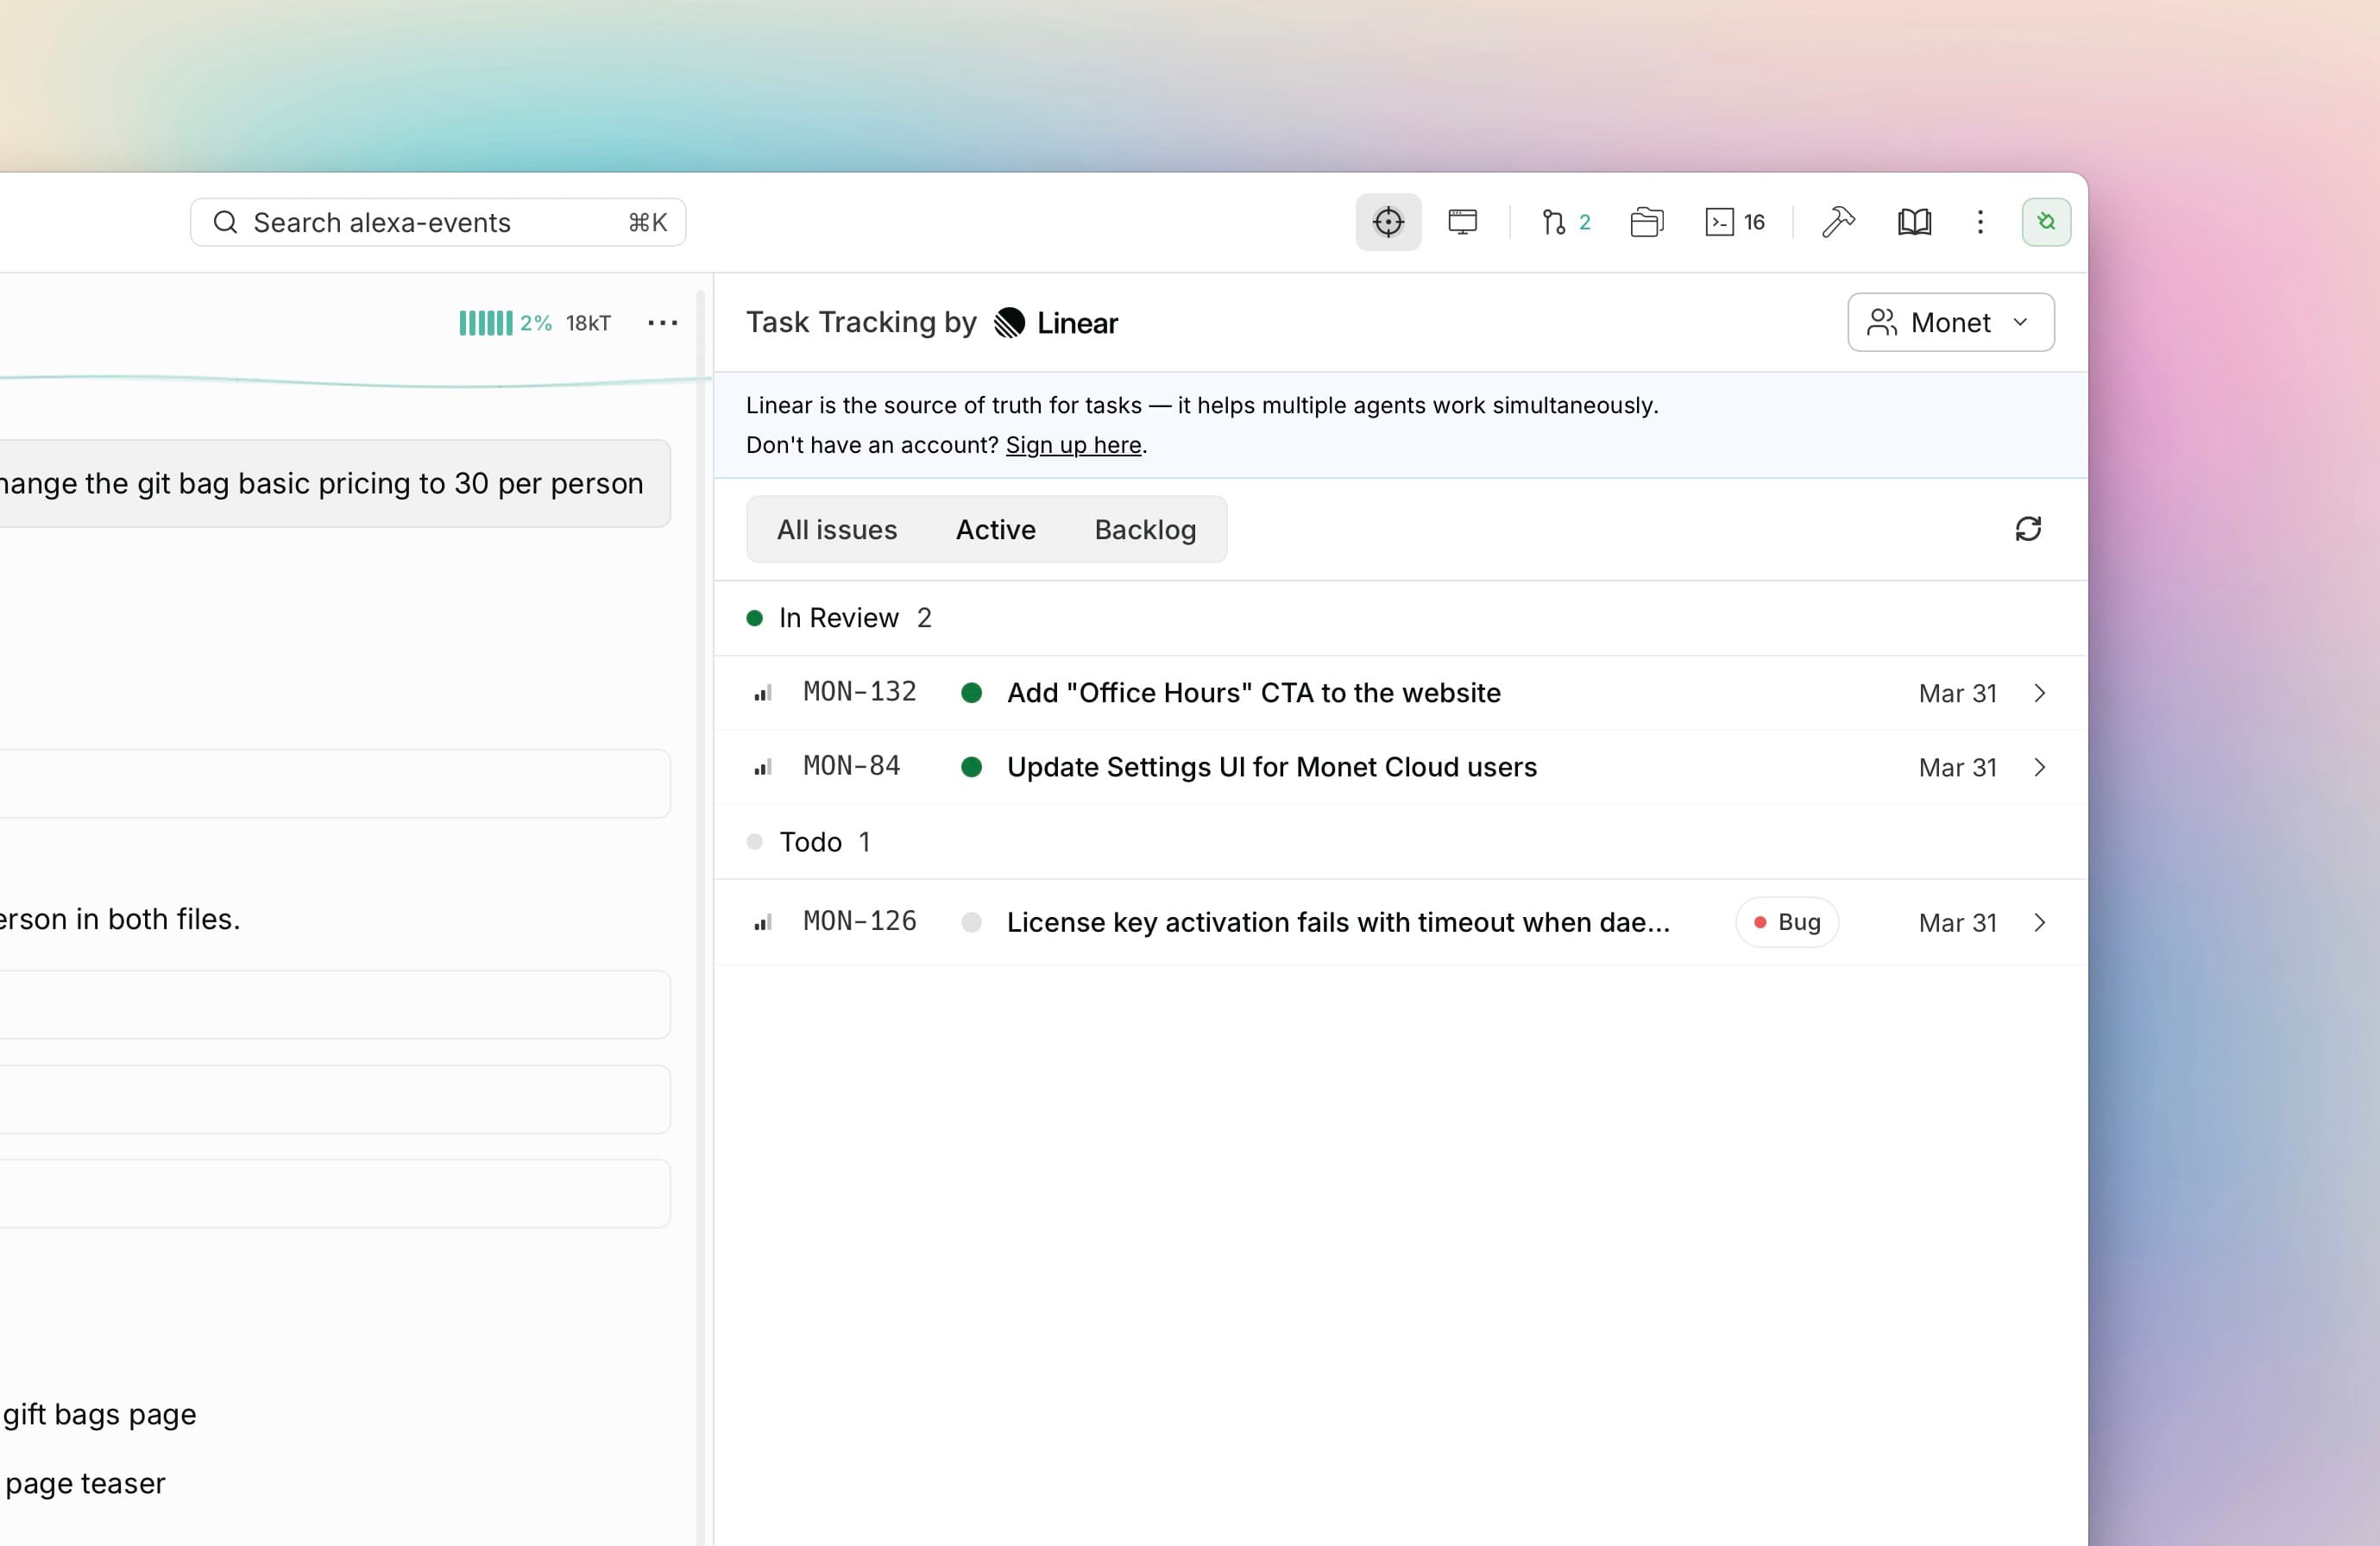This screenshot has height=1546, width=2380.
Task: Switch to the Backlog tab
Action: [x=1144, y=530]
